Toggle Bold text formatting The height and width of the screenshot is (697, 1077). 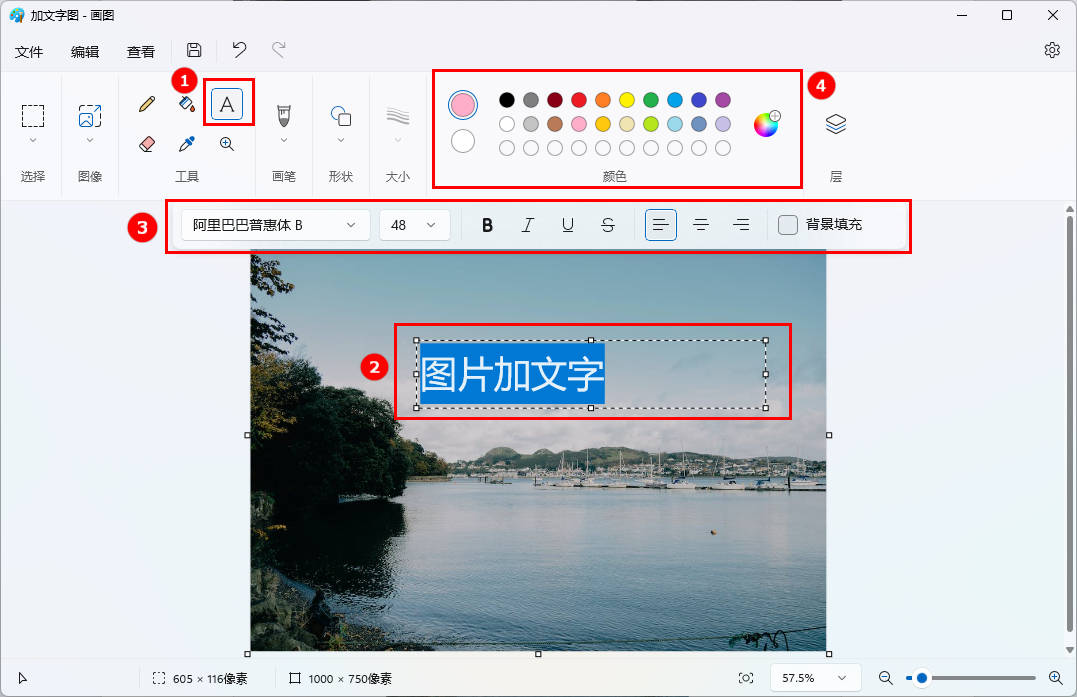coord(487,225)
